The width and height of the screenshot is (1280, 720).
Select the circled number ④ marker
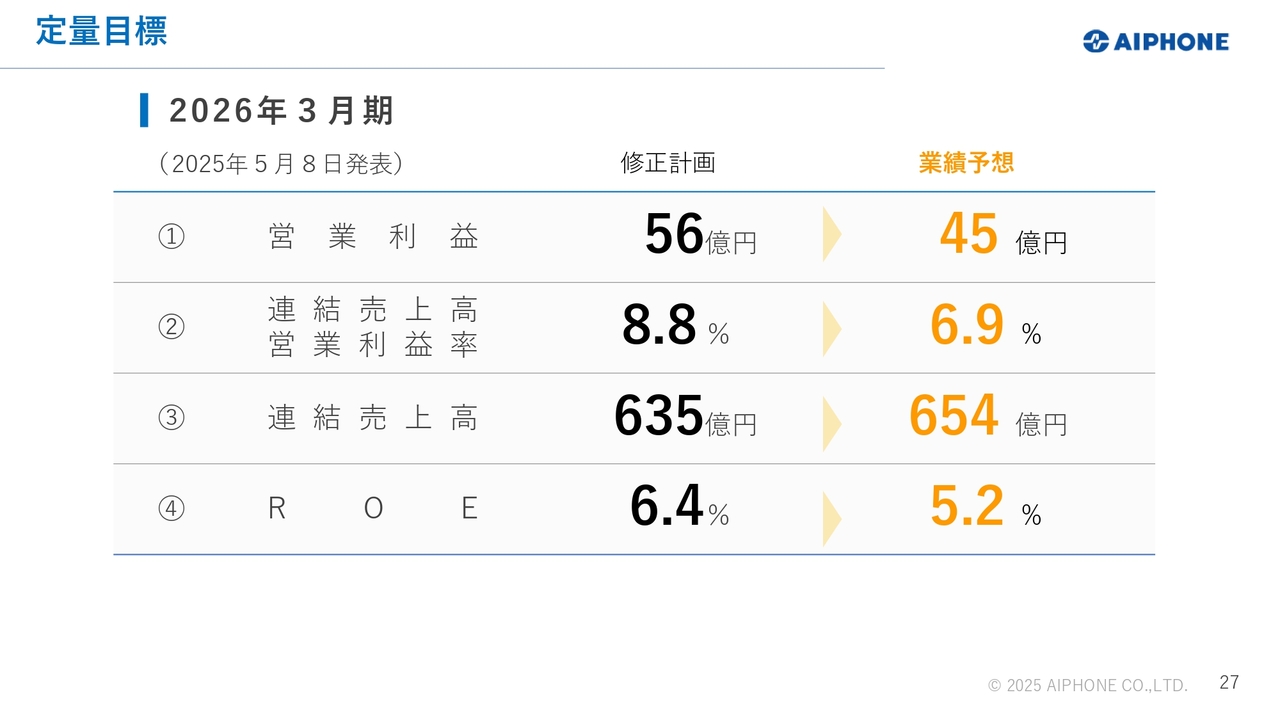[x=171, y=509]
